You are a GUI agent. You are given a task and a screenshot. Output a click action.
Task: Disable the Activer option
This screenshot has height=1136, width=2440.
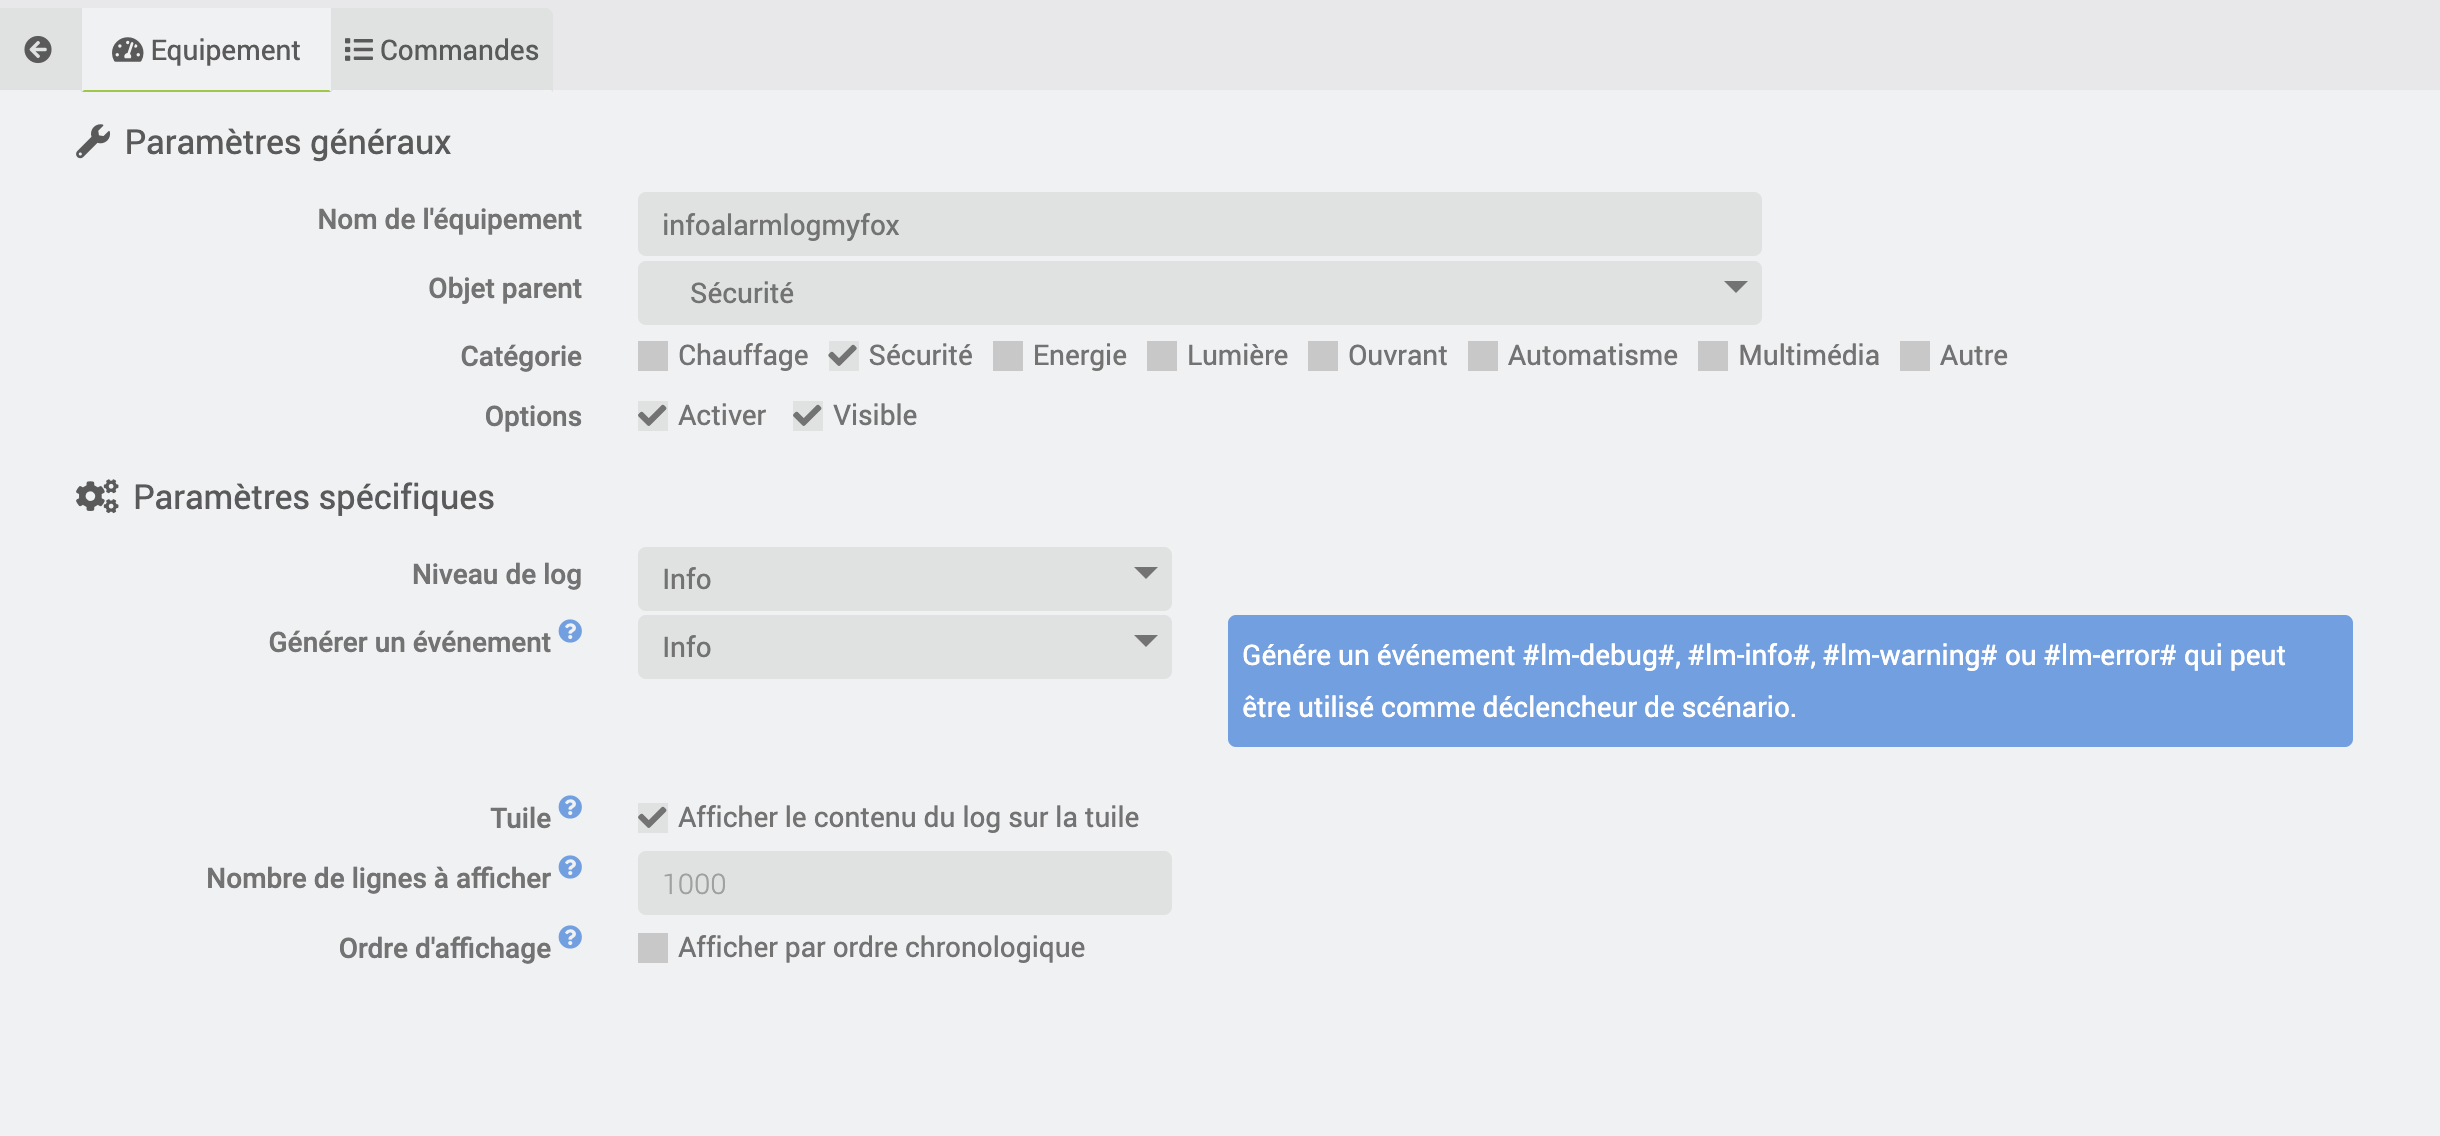(x=653, y=416)
